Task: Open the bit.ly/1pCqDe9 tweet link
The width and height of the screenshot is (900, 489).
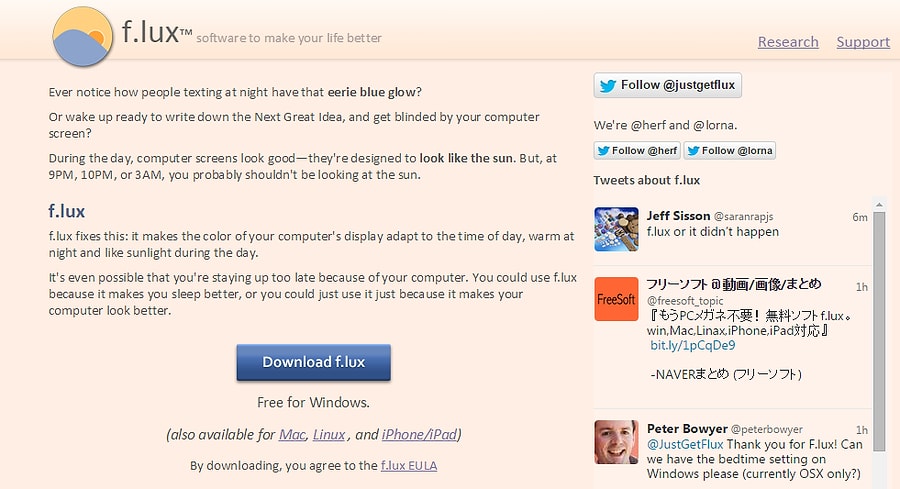Action: [692, 346]
